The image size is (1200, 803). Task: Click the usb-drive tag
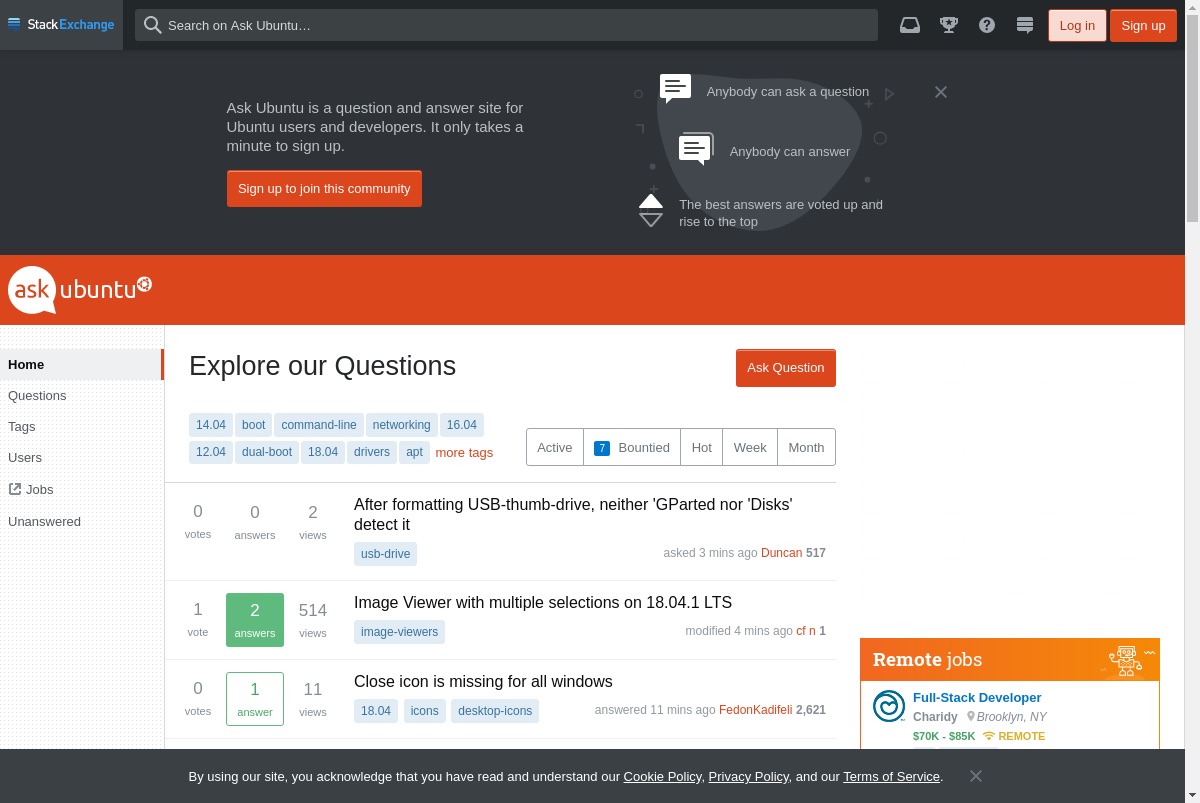point(385,554)
